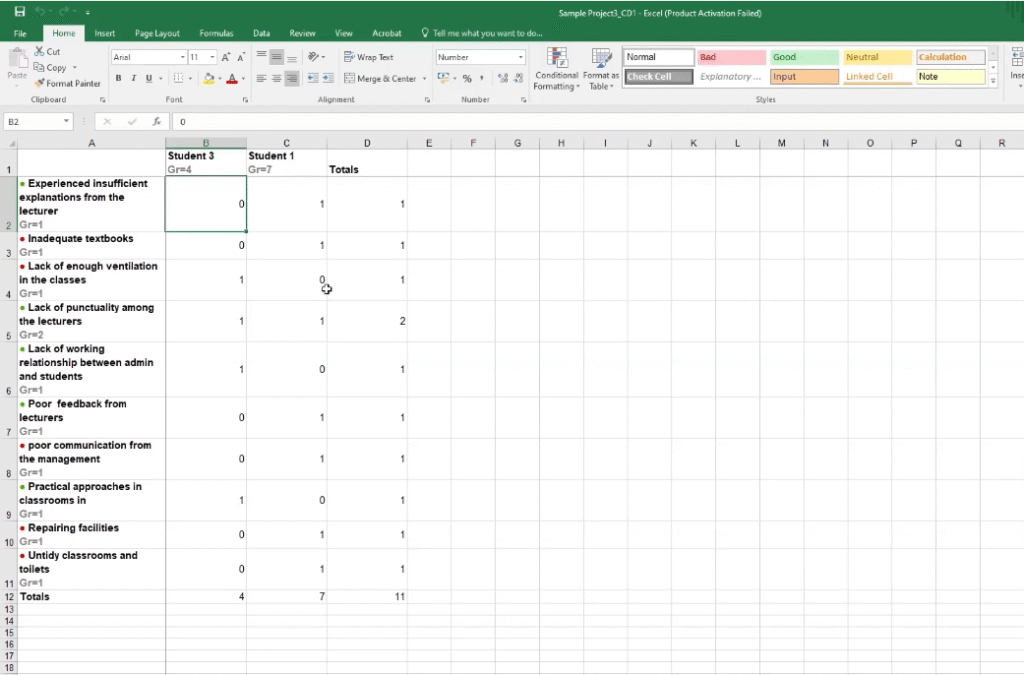The image size is (1024, 675).
Task: Switch to the Formulas ribbon tab
Action: point(216,33)
